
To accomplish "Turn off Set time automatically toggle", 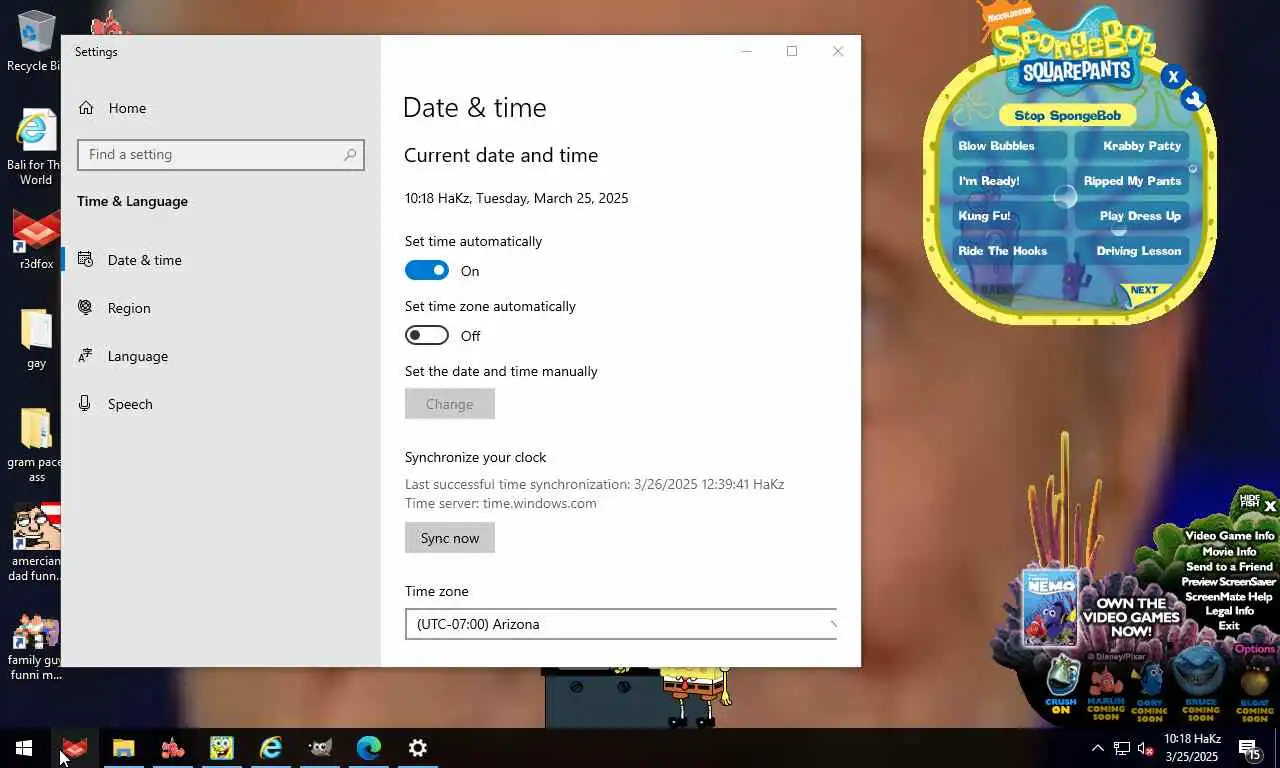I will coord(427,271).
